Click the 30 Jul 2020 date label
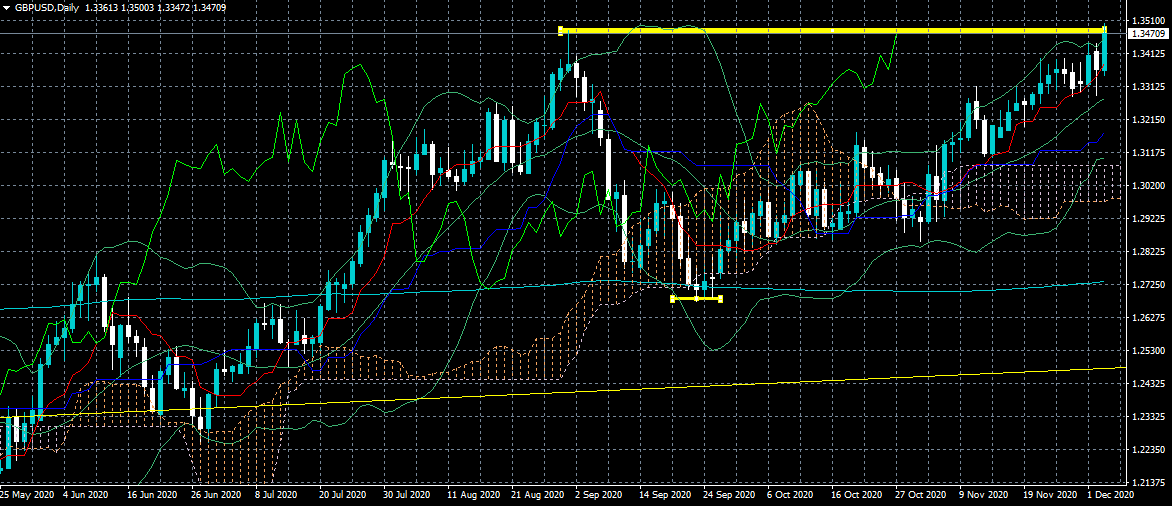The image size is (1172, 506). tap(408, 495)
